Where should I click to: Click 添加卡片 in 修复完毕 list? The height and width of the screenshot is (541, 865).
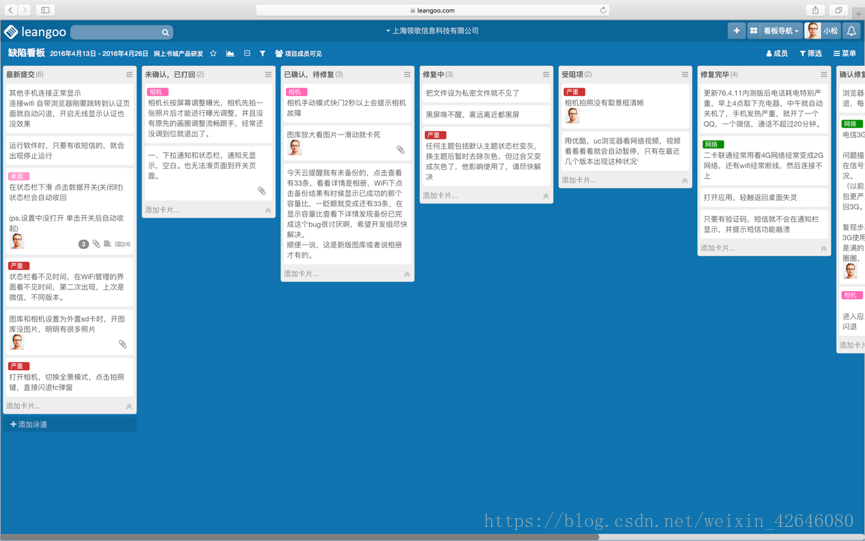(718, 248)
